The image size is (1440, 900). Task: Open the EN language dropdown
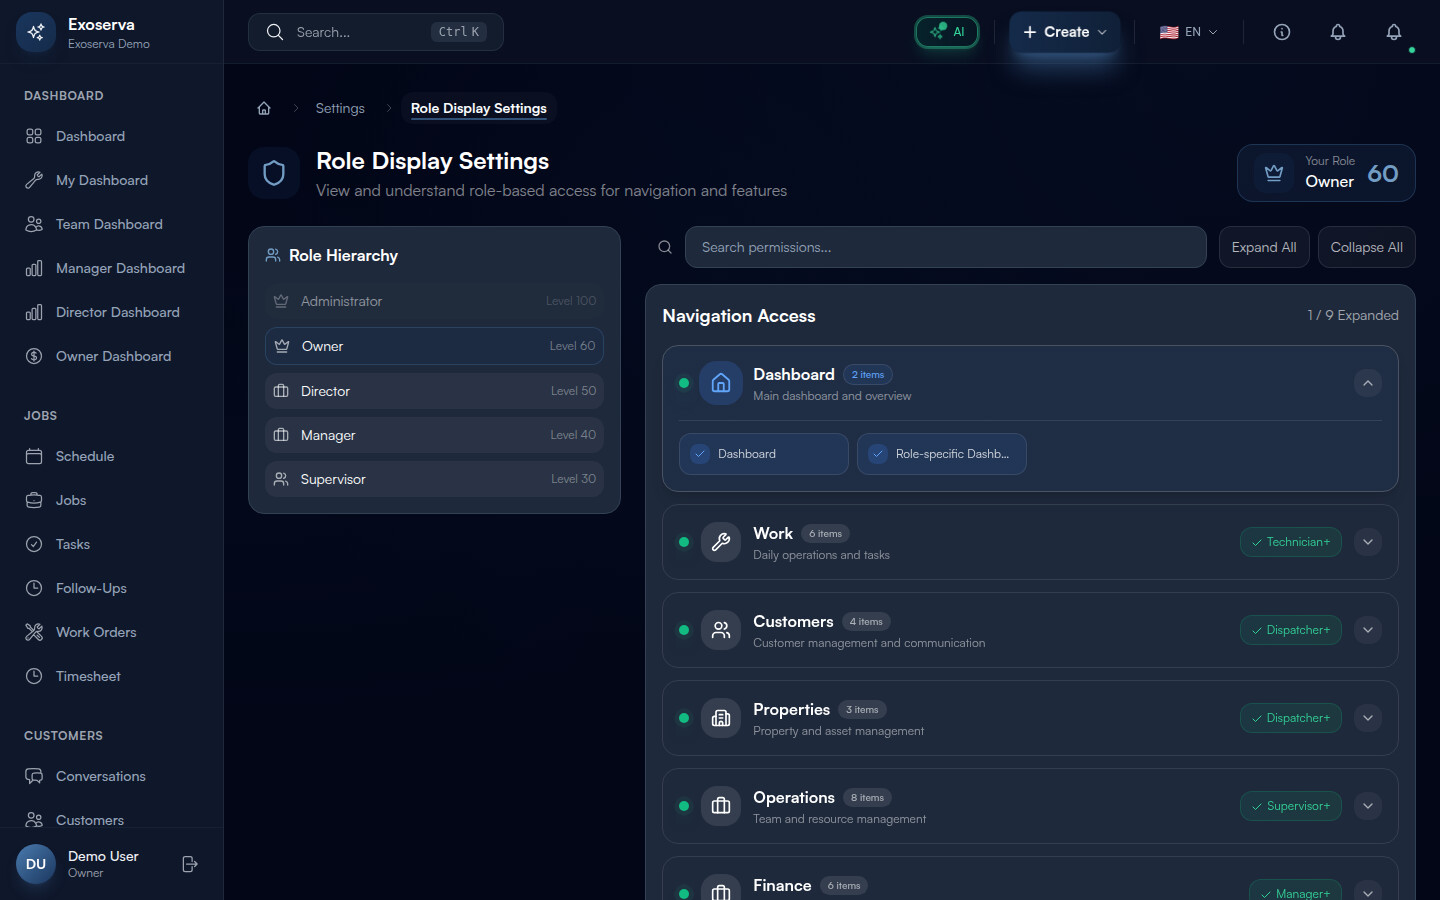point(1188,32)
